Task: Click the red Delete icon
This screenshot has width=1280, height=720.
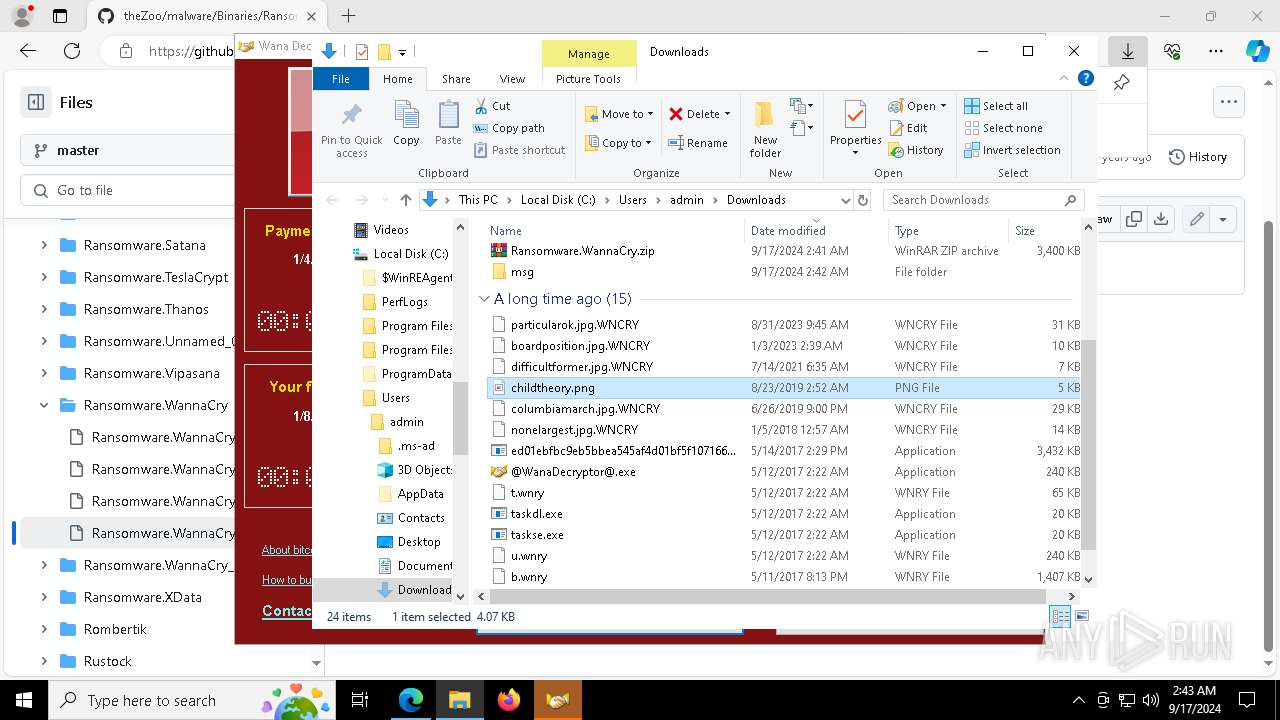Action: pyautogui.click(x=676, y=114)
